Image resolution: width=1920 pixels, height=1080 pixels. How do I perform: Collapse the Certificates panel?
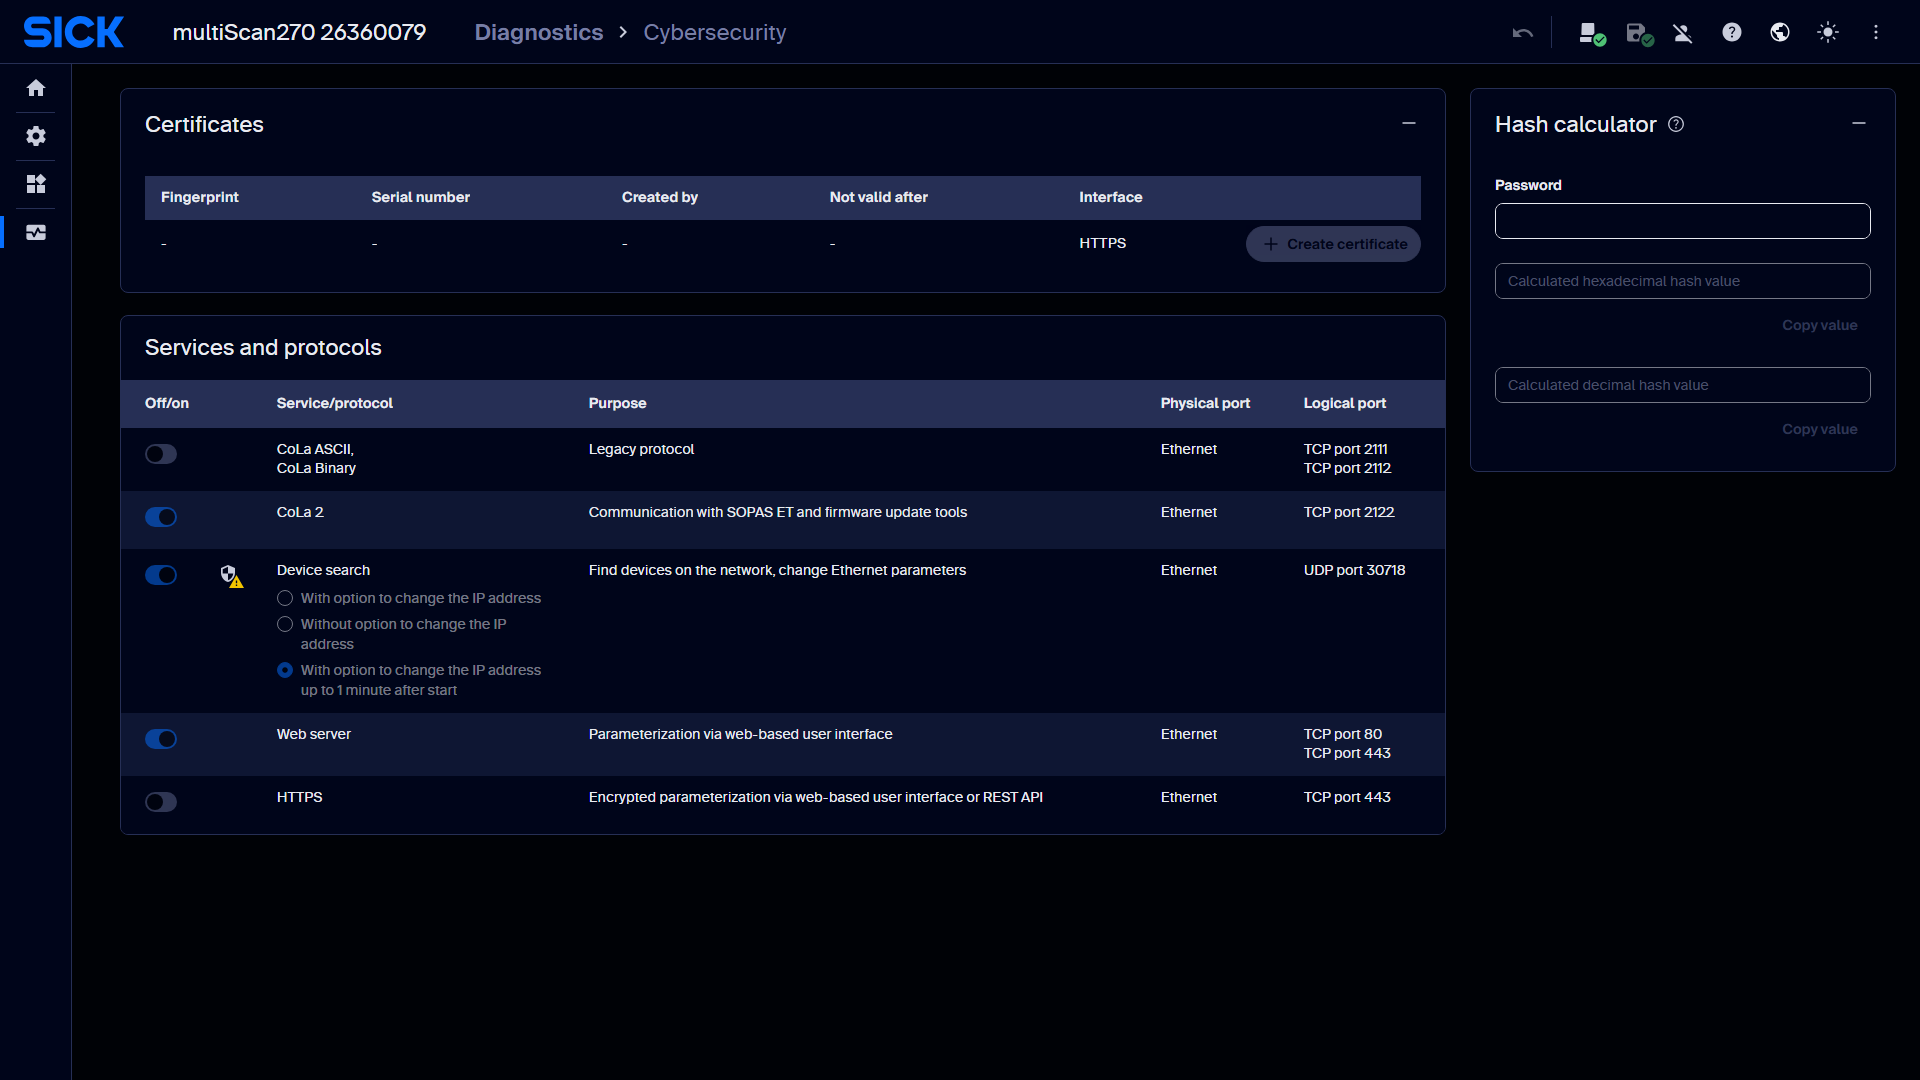[x=1409, y=123]
